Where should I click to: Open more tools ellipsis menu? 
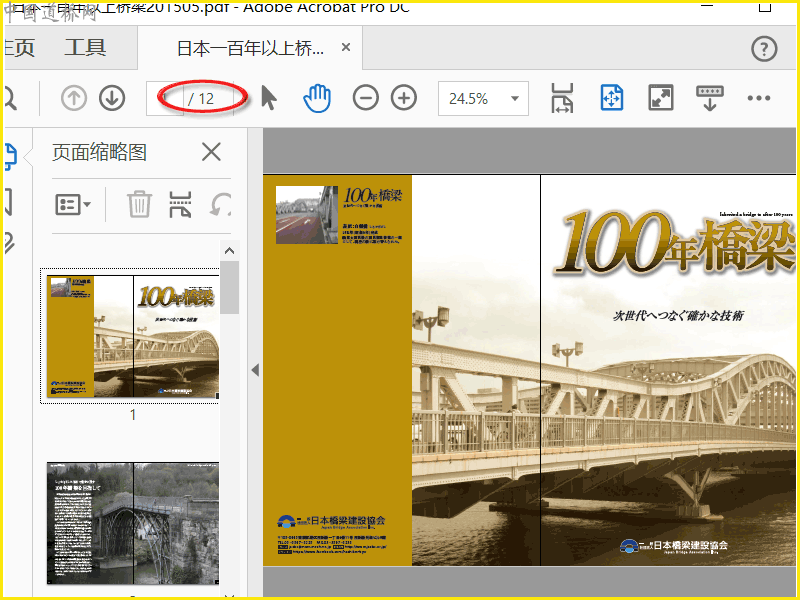[x=759, y=98]
